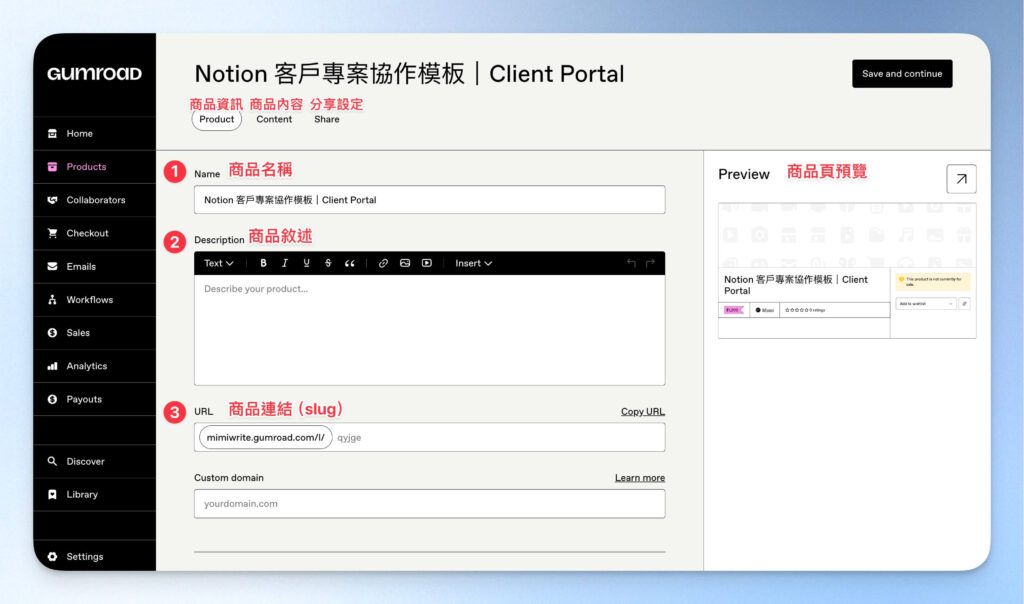Click the description text area
This screenshot has height=604, width=1024.
click(429, 330)
